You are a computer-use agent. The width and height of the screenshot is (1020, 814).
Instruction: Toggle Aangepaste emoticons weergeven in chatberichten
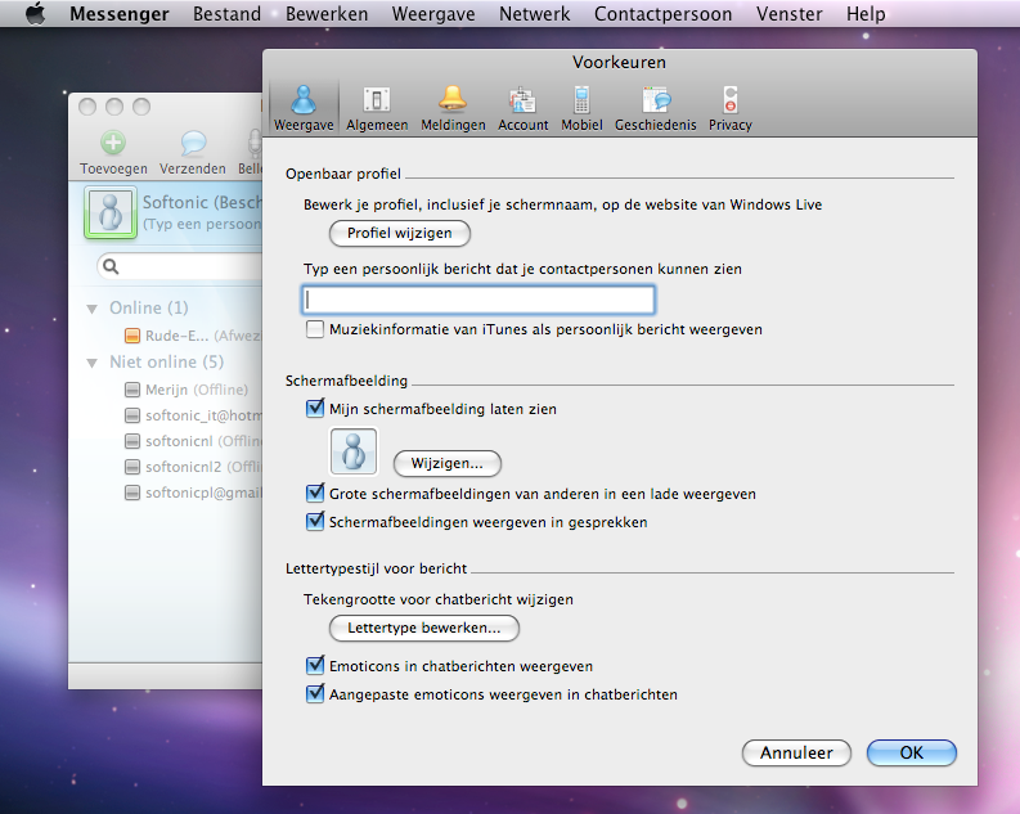pos(315,693)
